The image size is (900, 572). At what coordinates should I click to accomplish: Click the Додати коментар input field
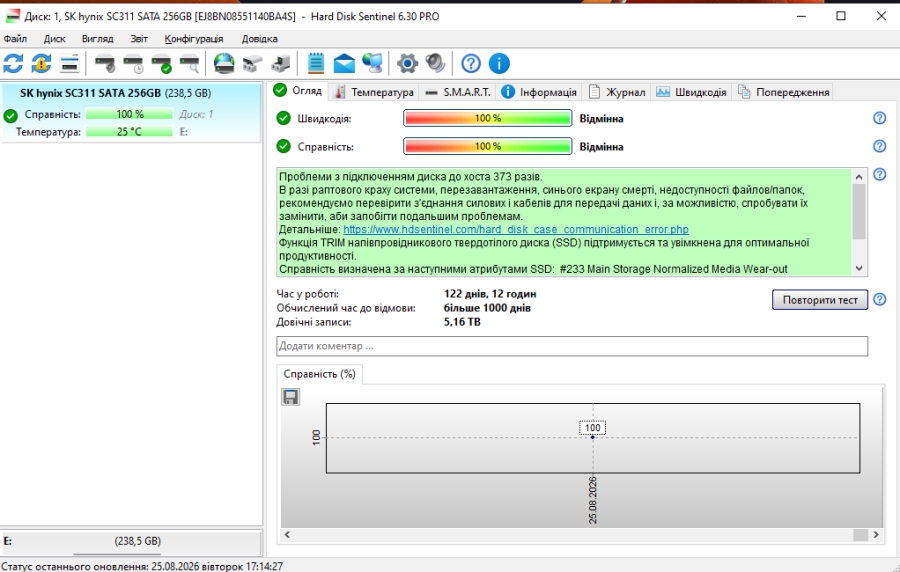[572, 346]
